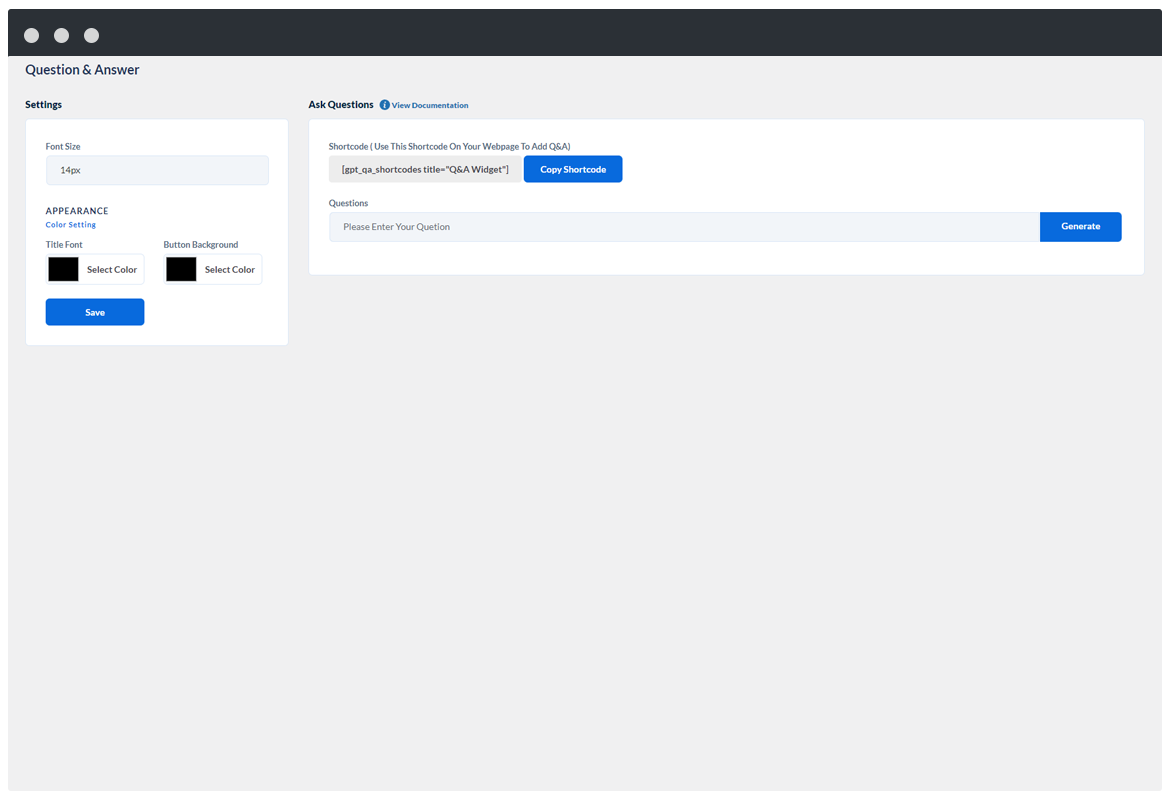Focus the Please Enter Your Question field
The width and height of the screenshot is (1170, 800).
(x=684, y=227)
